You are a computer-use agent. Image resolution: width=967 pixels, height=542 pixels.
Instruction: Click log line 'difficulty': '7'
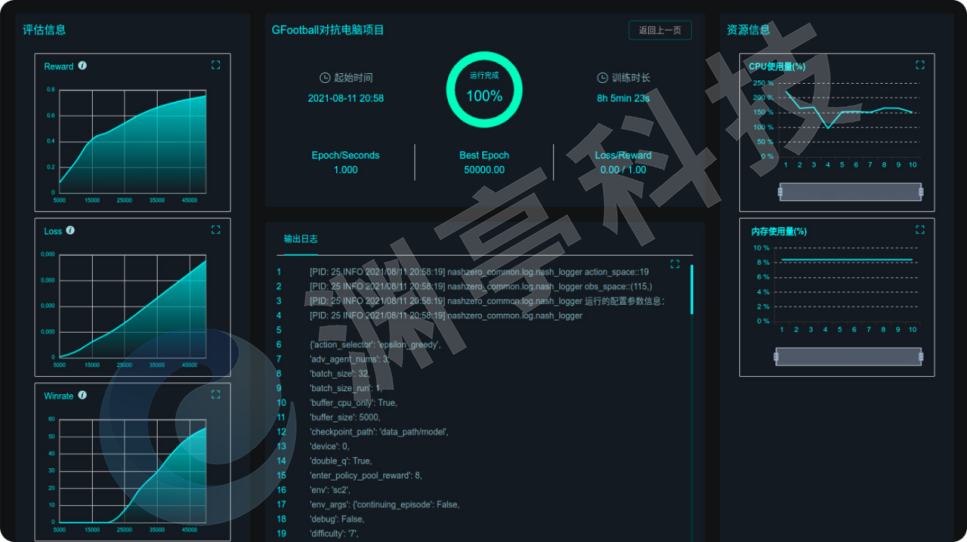tap(334, 533)
